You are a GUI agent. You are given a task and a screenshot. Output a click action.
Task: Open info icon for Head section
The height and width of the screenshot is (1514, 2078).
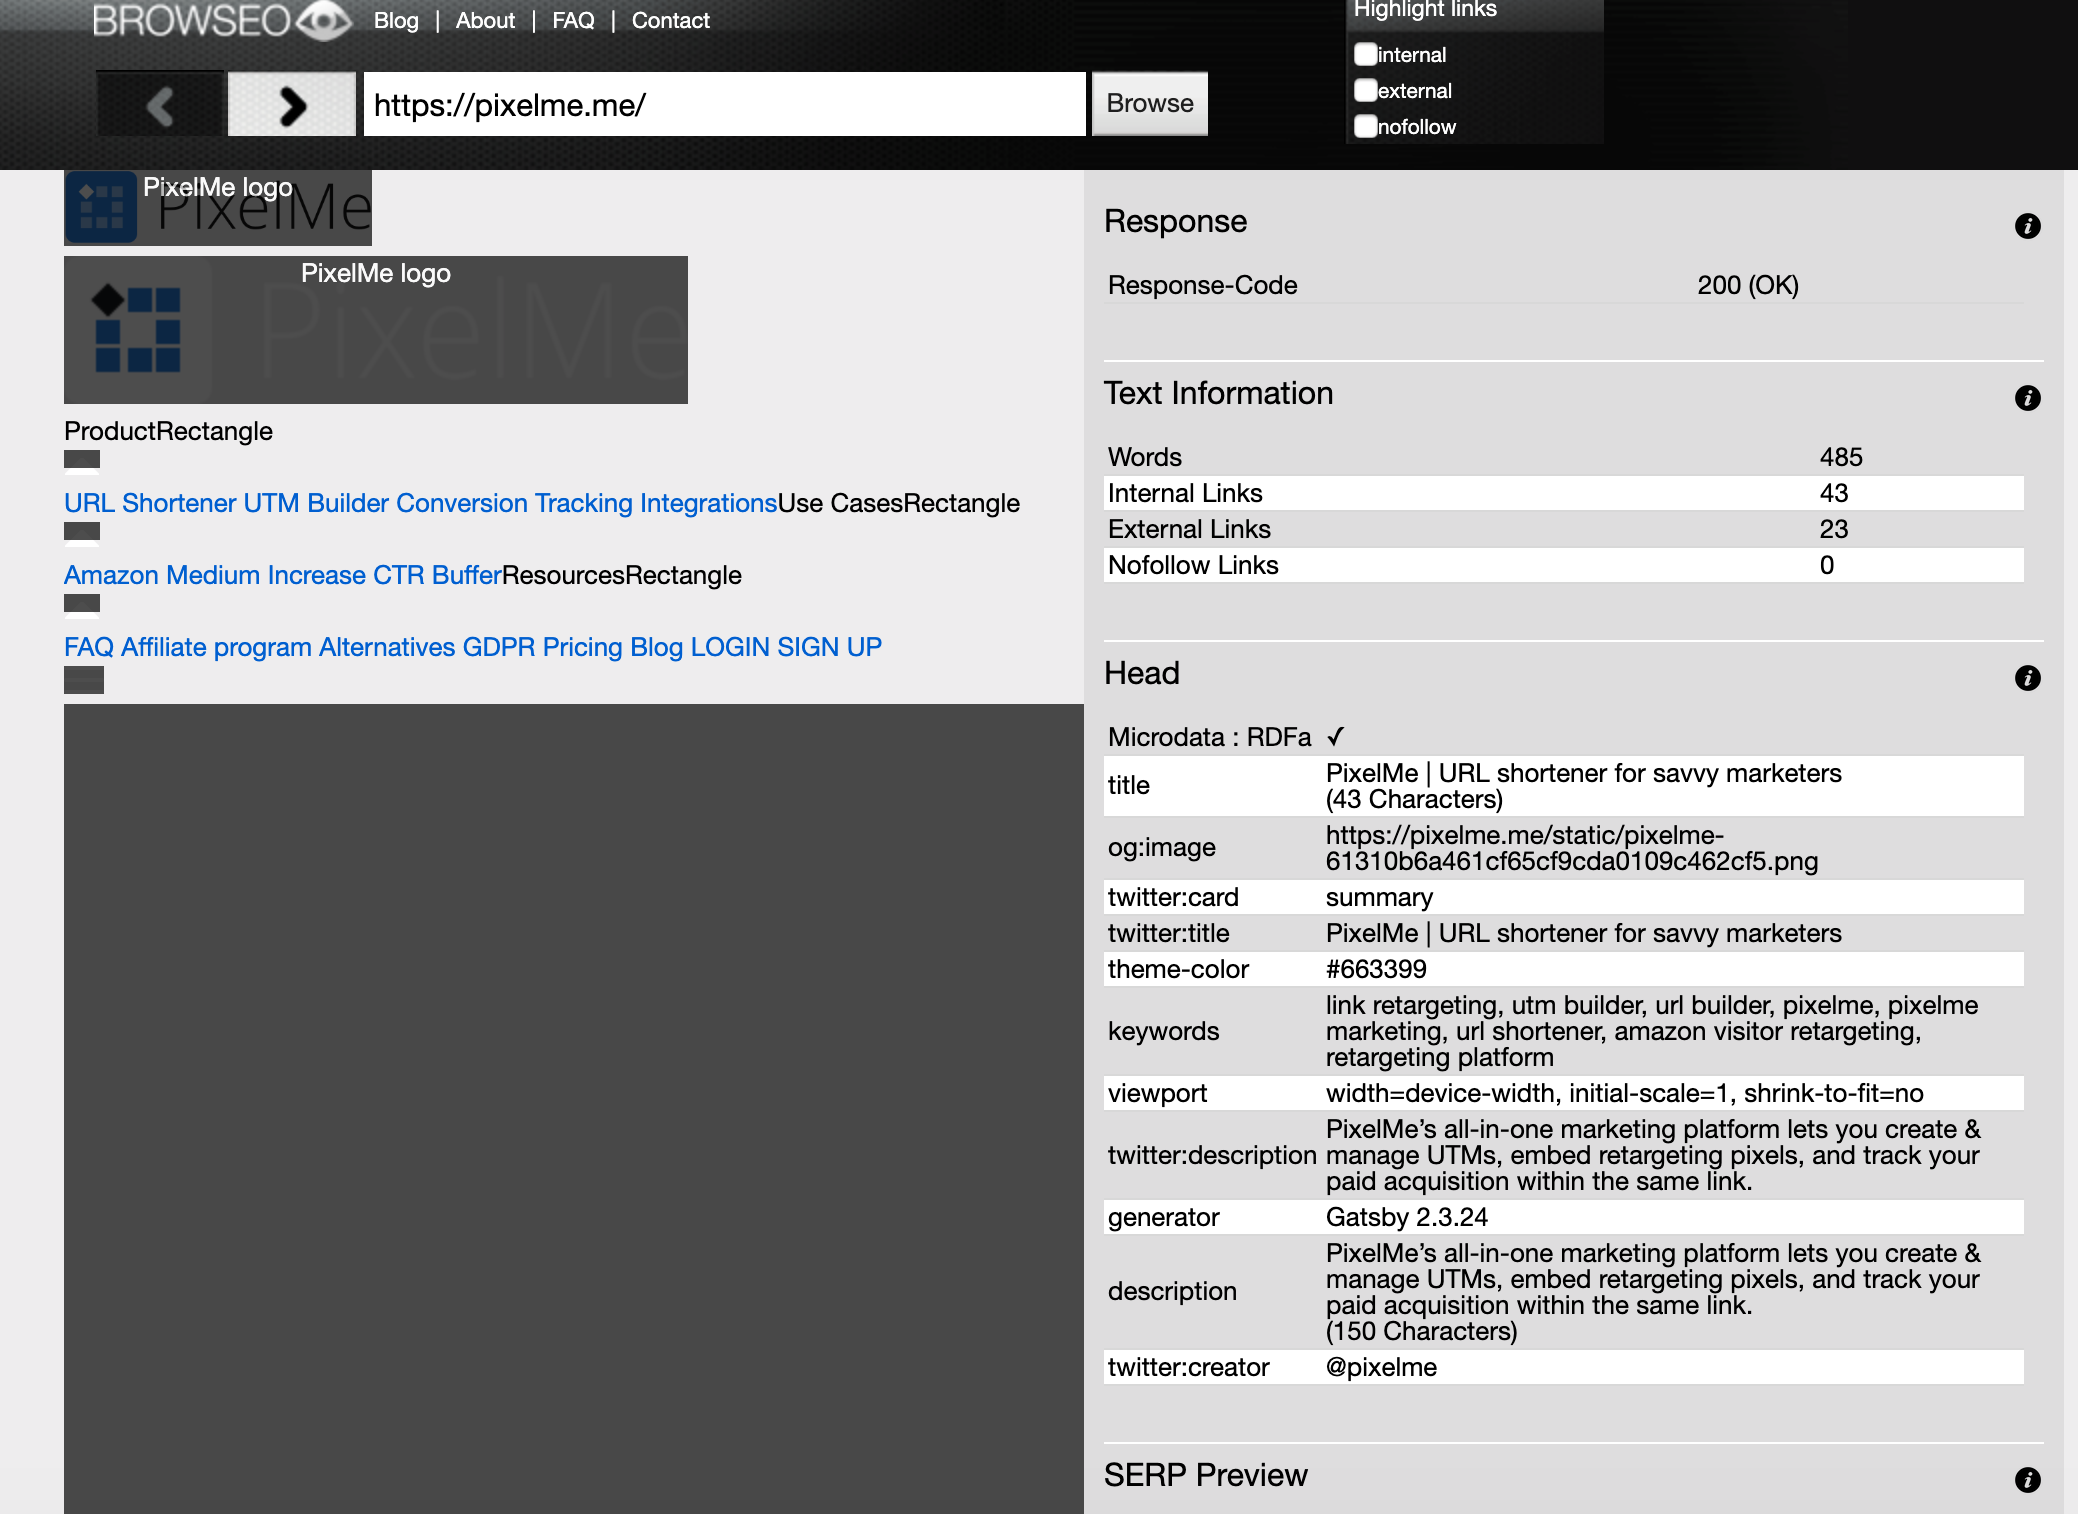click(2027, 678)
